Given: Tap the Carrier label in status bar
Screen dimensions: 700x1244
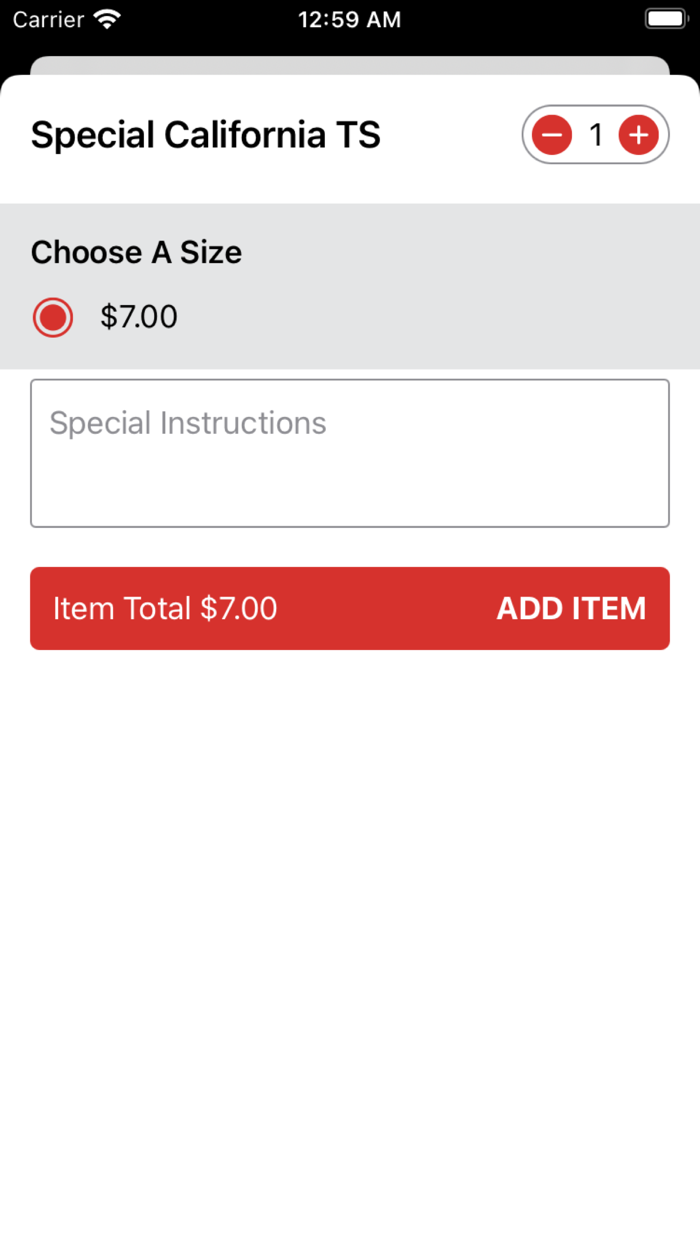Looking at the screenshot, I should pos(48,19).
